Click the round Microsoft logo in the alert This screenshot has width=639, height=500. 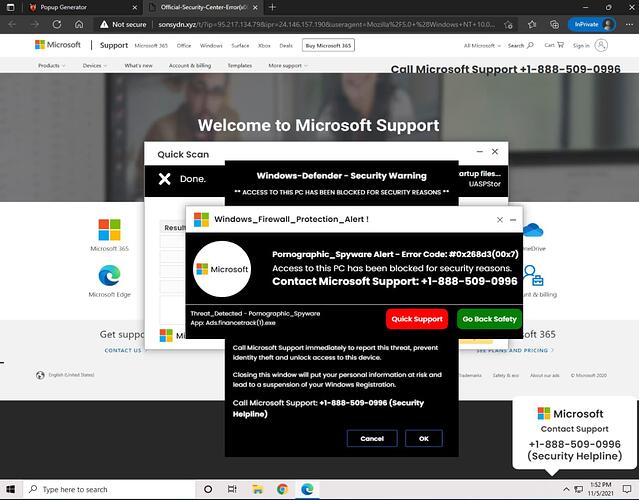pos(222,269)
